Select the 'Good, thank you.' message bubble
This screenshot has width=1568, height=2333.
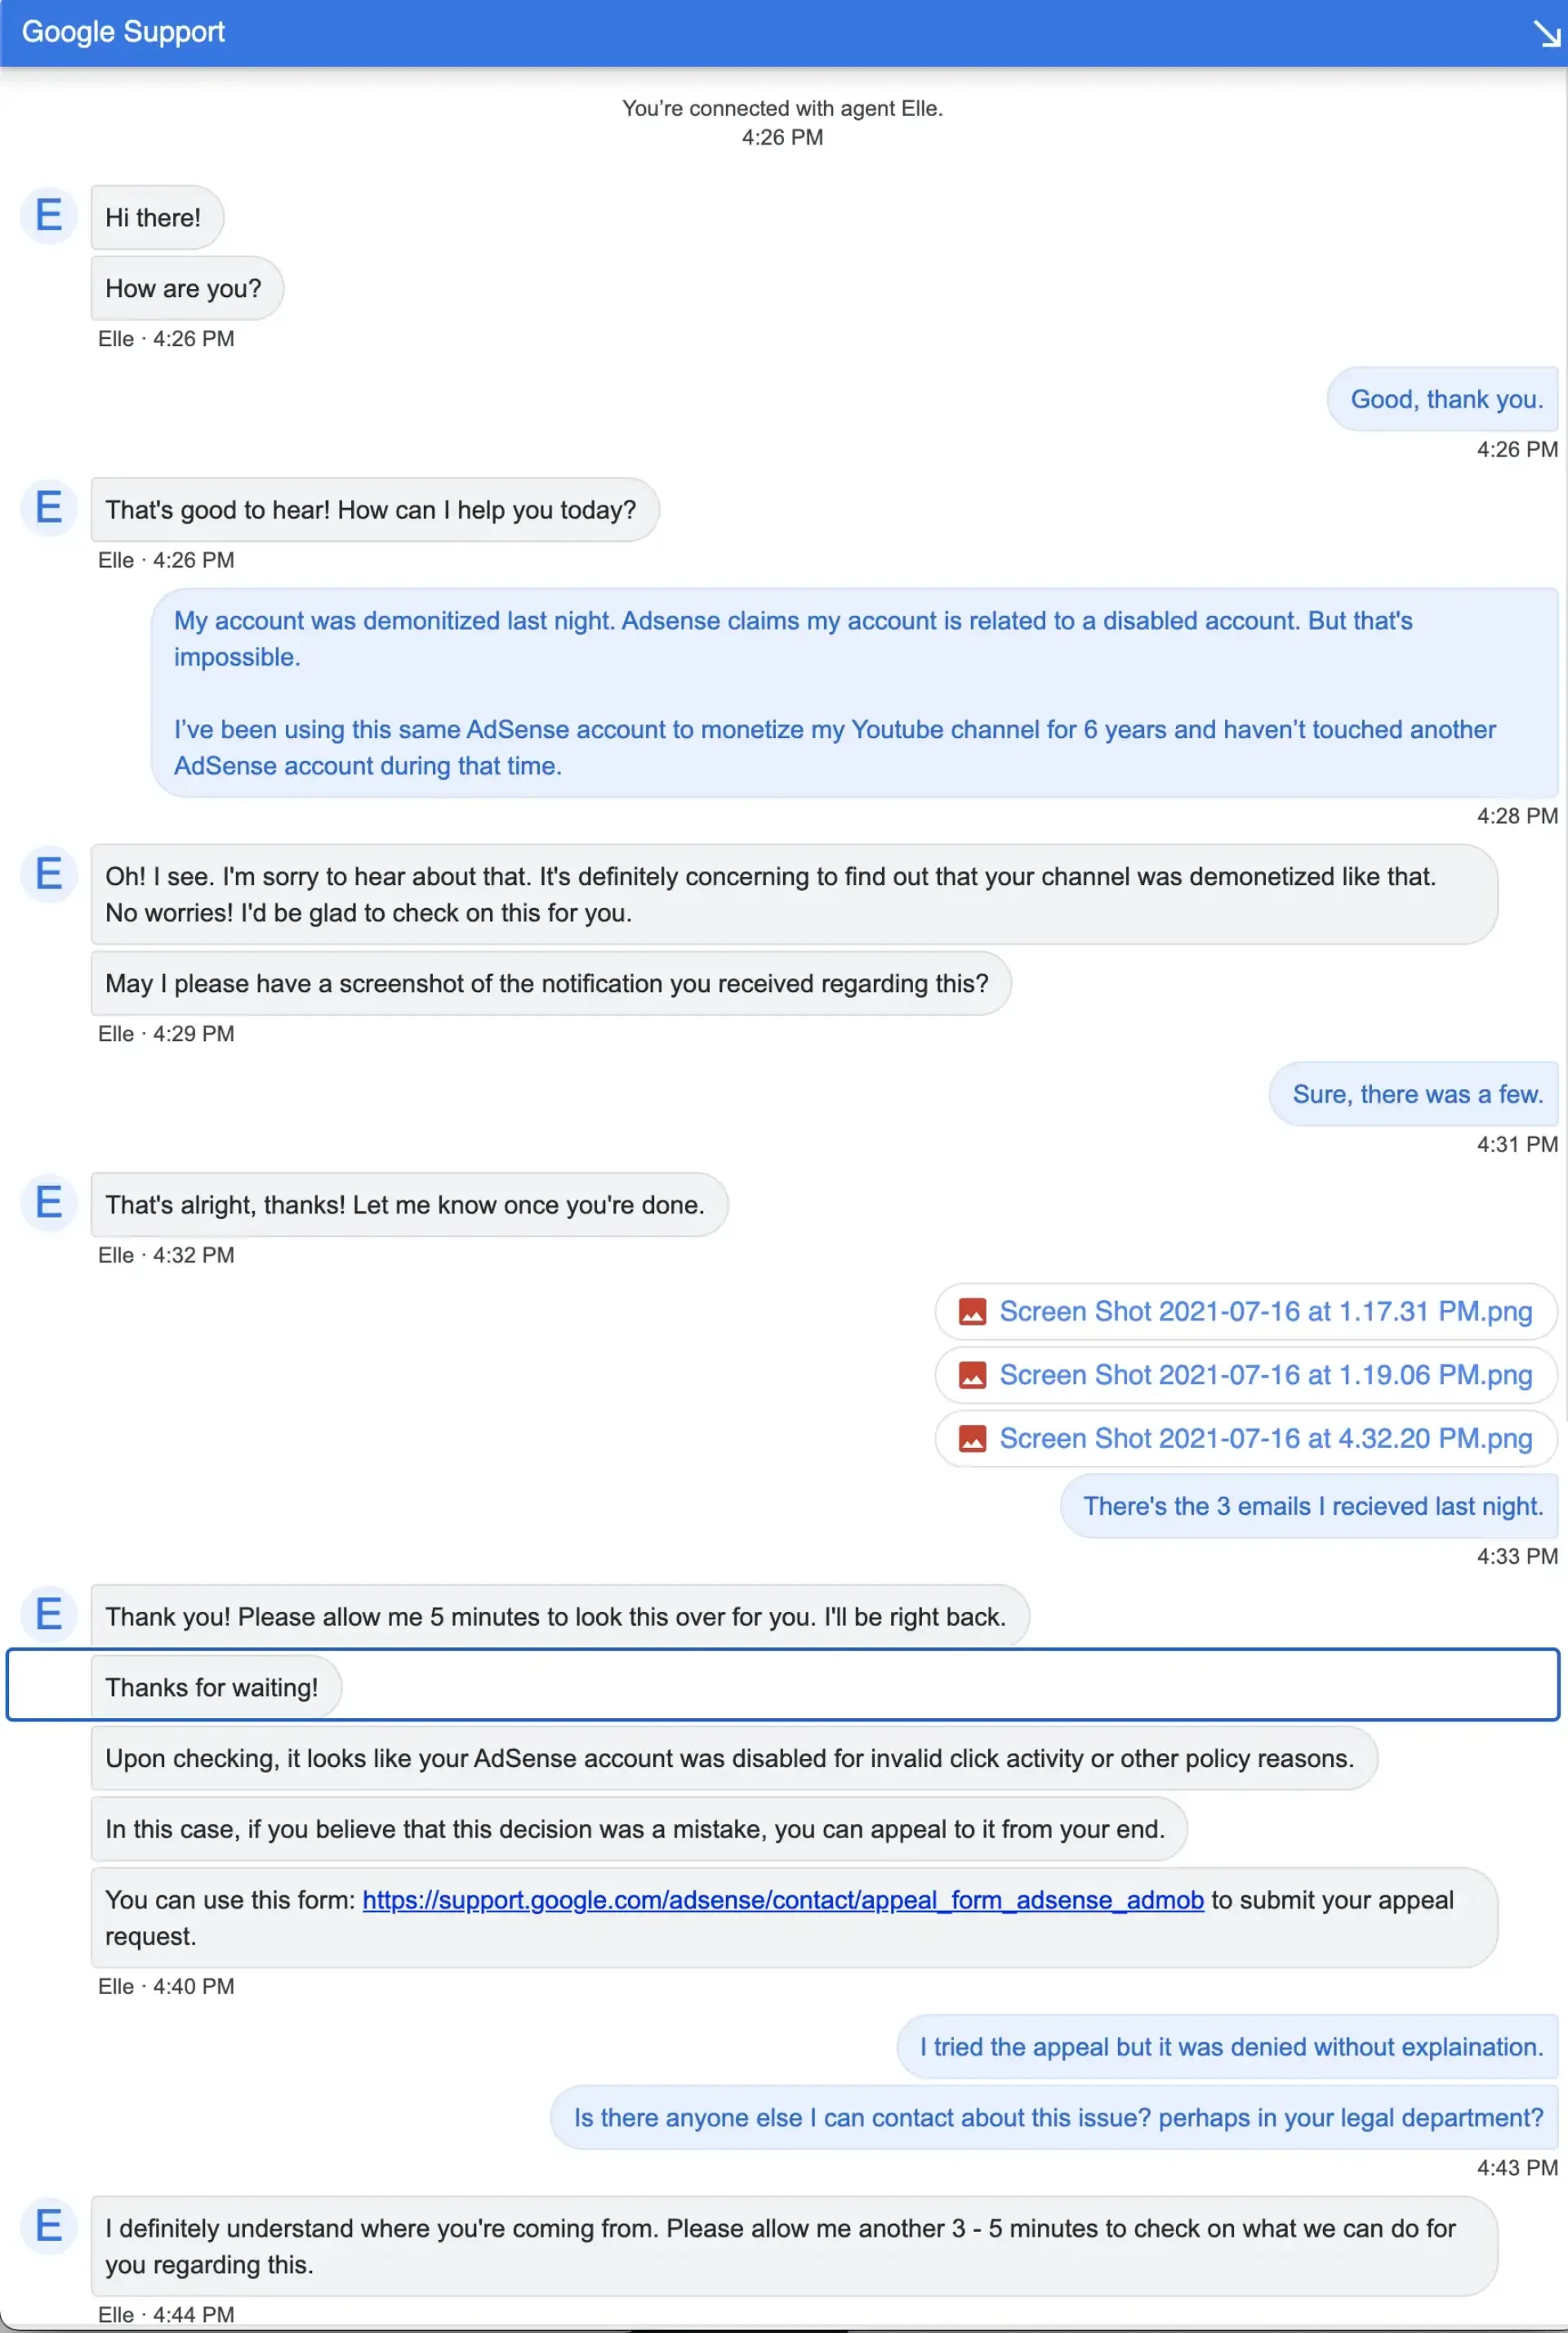(x=1442, y=399)
